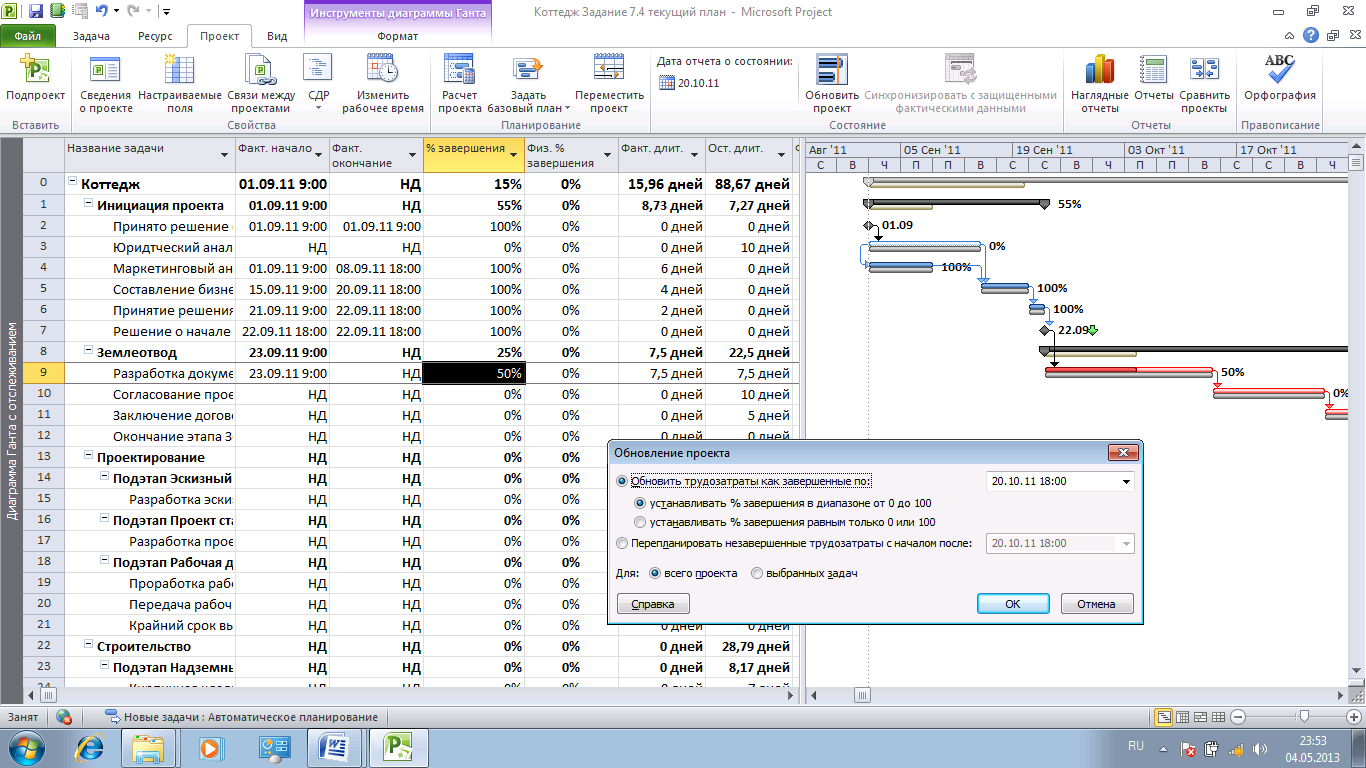Click the selected Проект tab
The image size is (1366, 768).
pos(219,36)
